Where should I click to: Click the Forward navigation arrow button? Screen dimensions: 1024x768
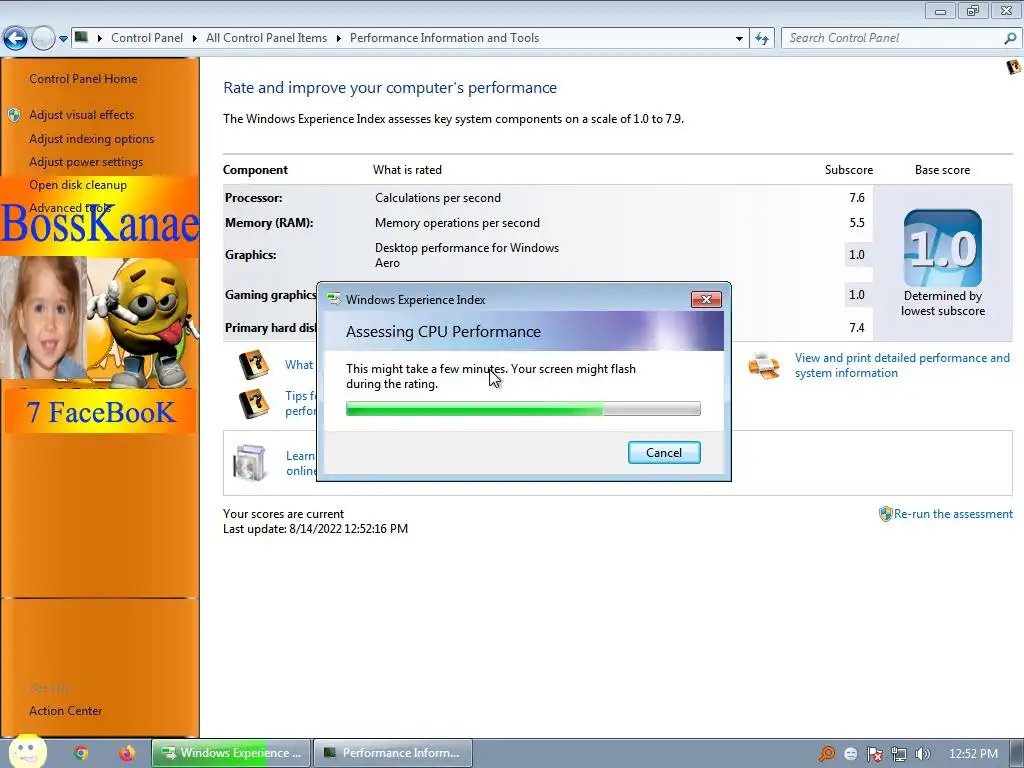tap(43, 39)
